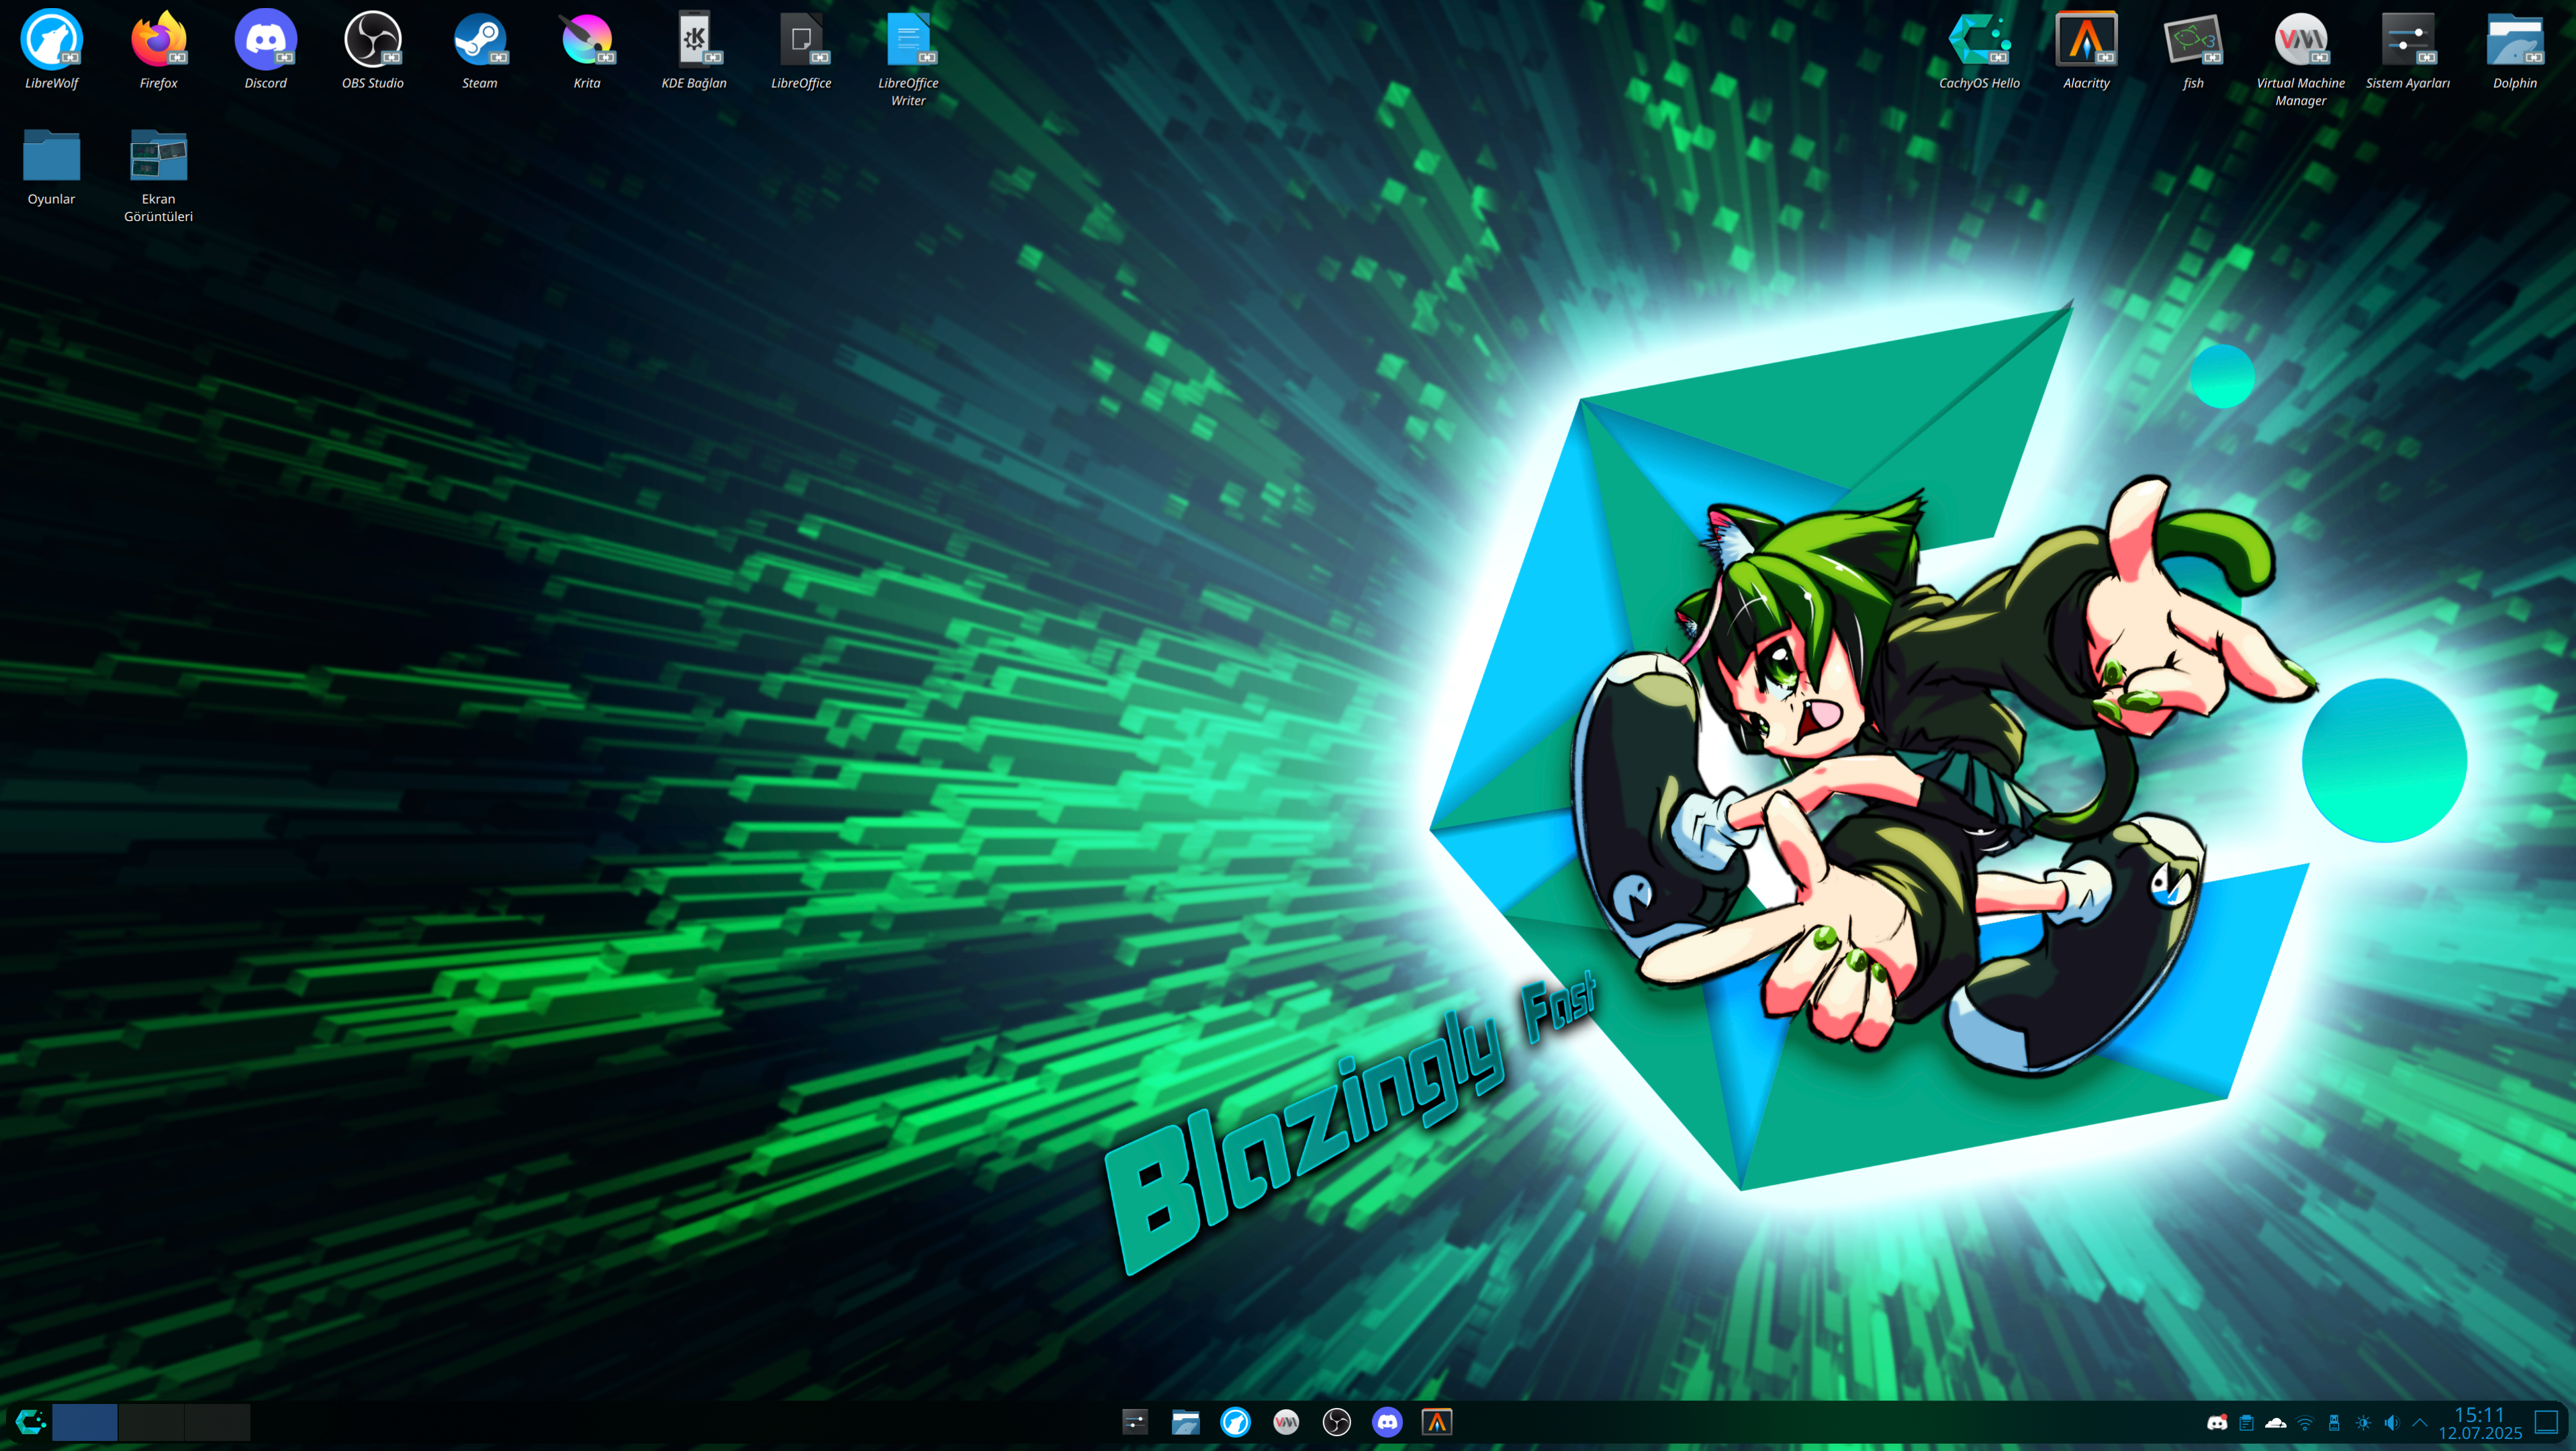Viewport: 2576px width, 1451px height.
Task: Open the LibreOffice desktop icon
Action: click(800, 50)
